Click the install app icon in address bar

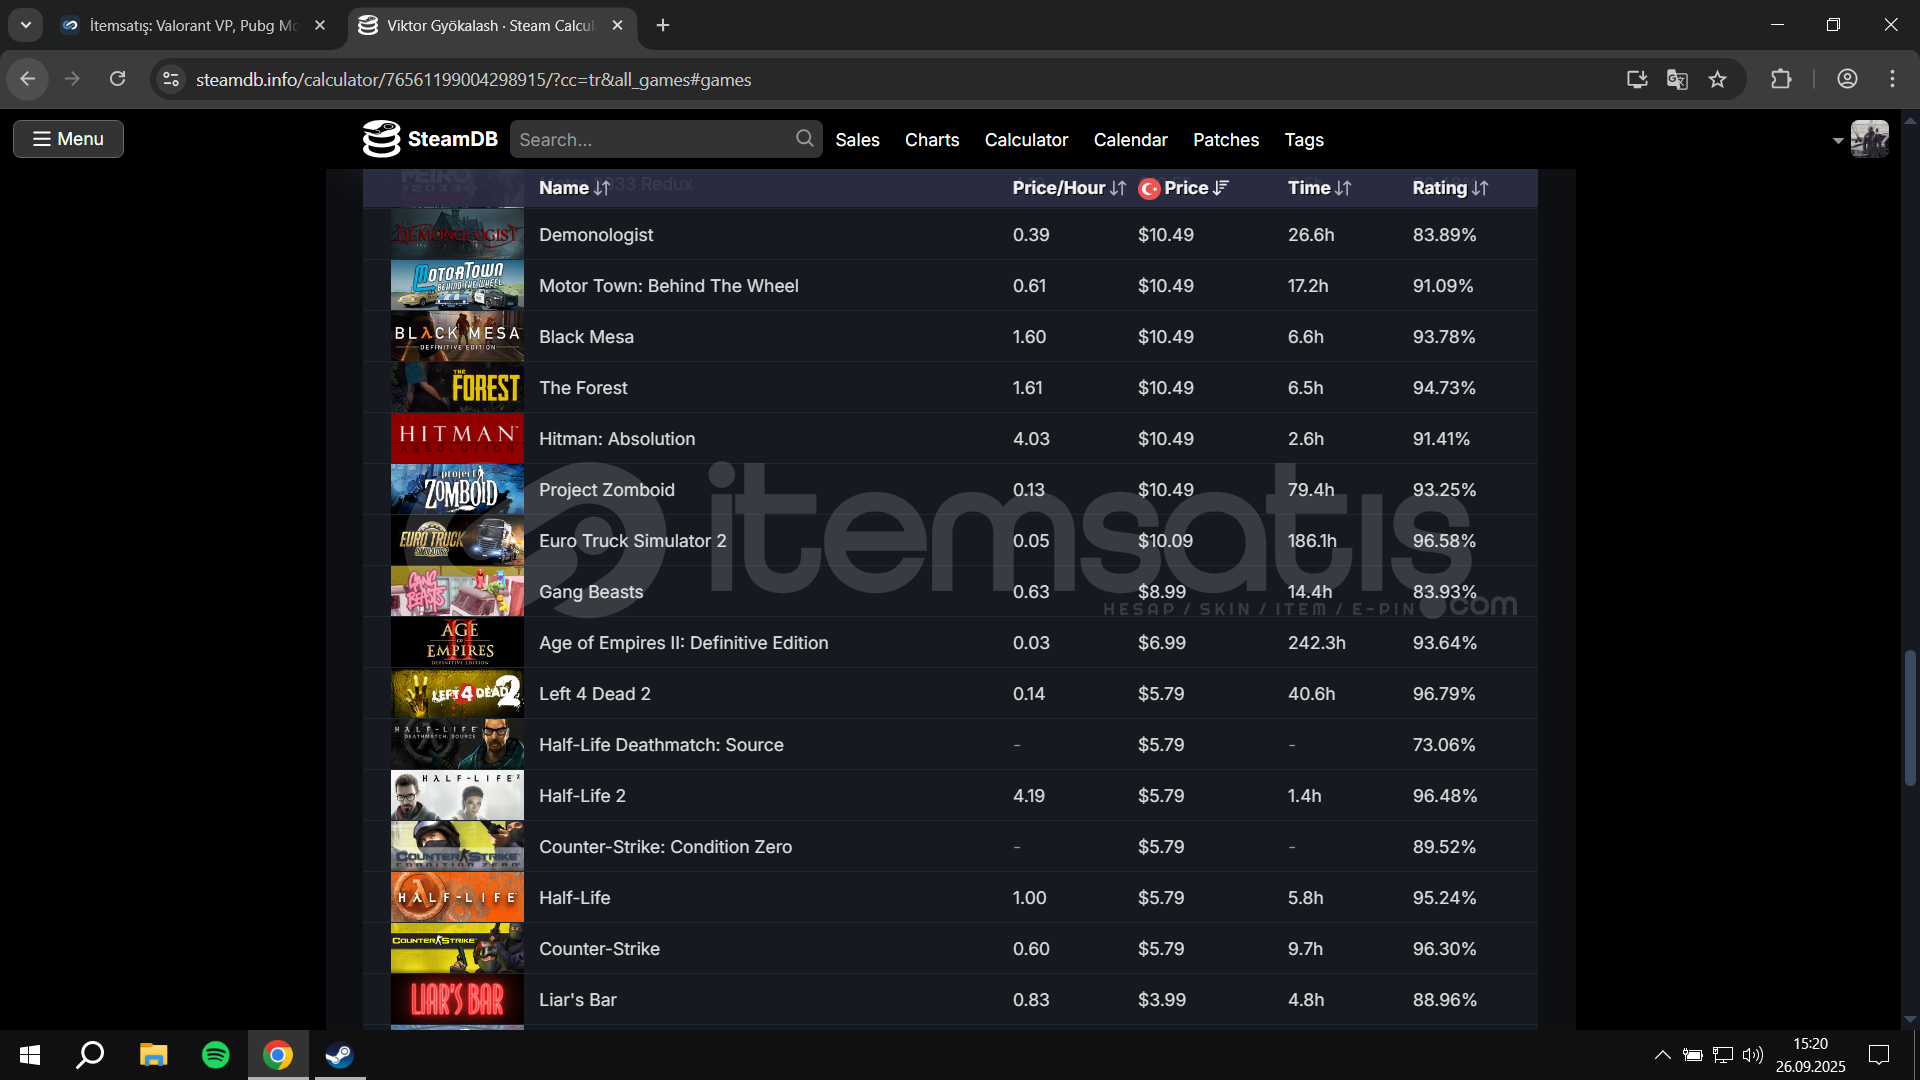pyautogui.click(x=1637, y=79)
